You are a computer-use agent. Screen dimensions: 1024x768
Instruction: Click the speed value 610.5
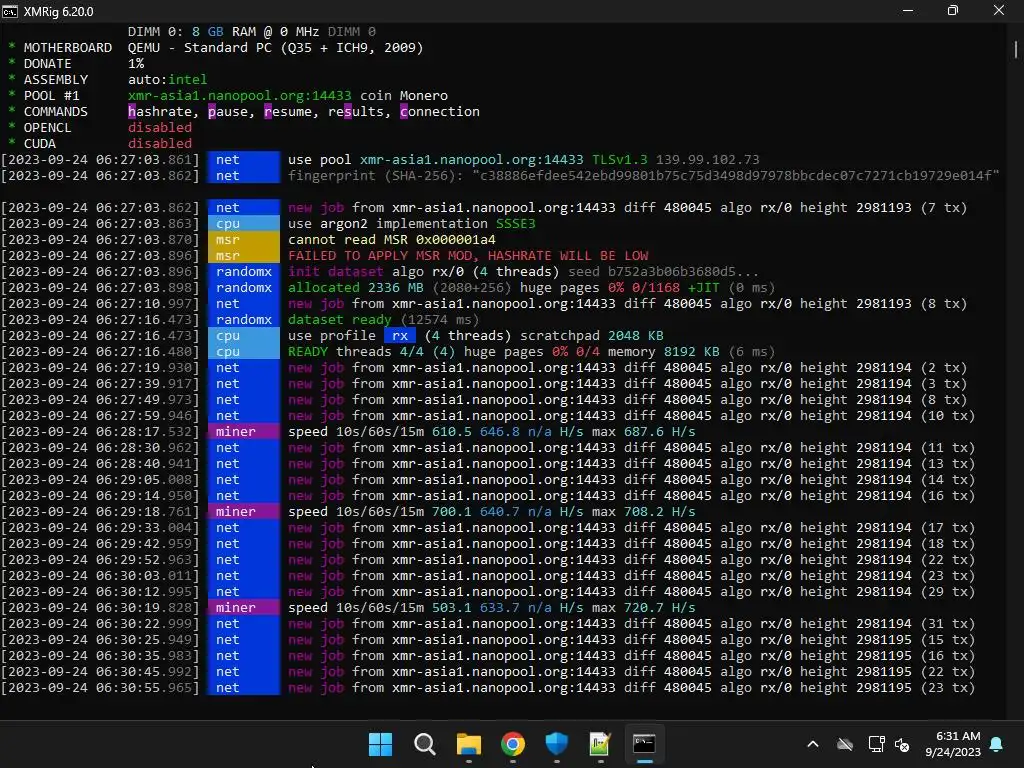click(x=451, y=432)
